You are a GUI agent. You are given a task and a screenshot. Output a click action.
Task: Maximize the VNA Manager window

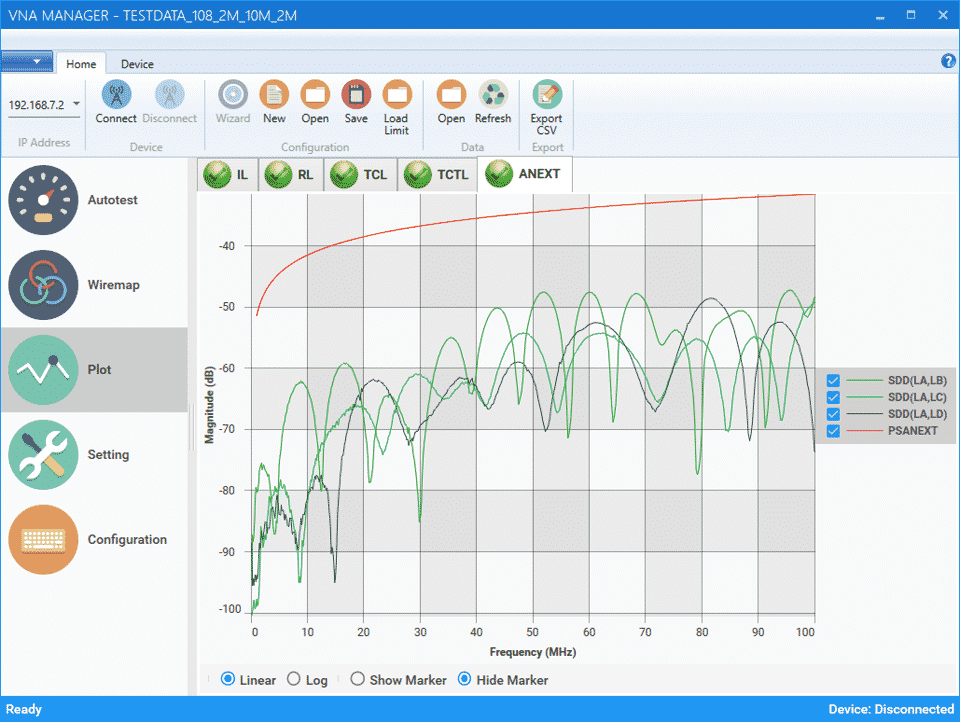(911, 15)
